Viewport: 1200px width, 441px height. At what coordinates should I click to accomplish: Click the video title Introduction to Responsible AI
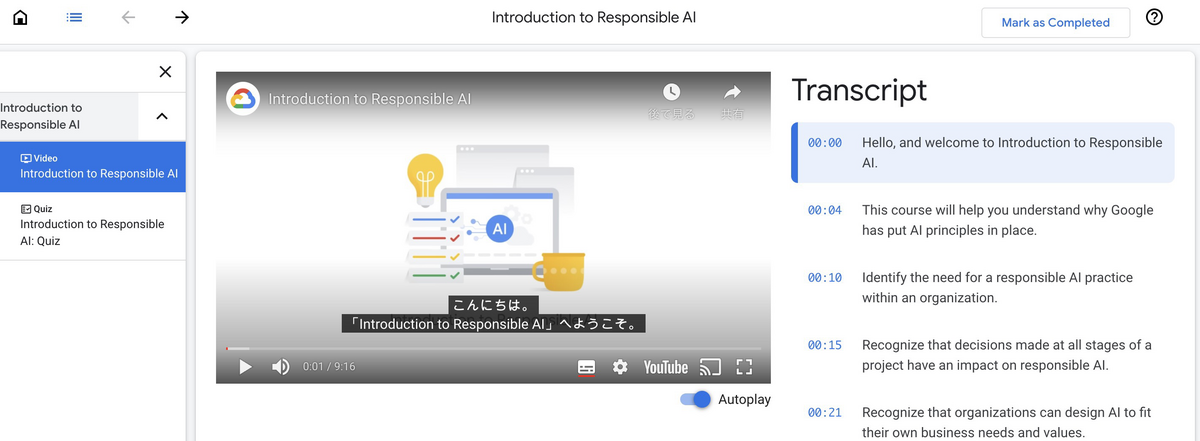point(370,99)
